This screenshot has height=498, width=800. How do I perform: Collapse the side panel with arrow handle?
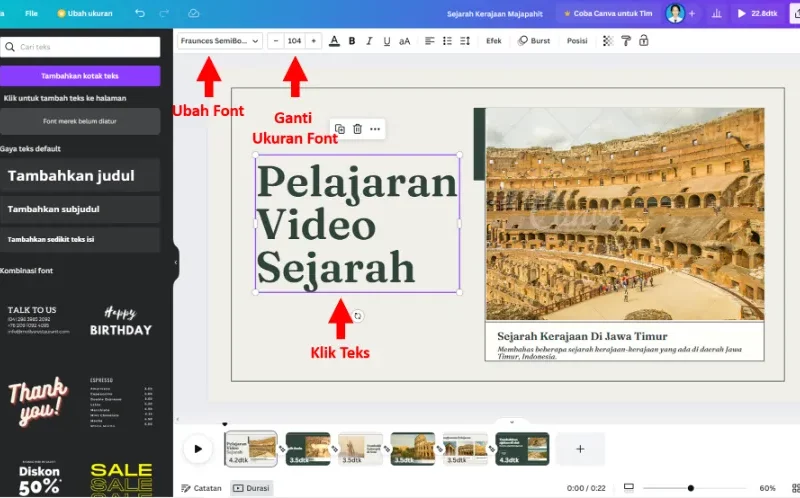tap(176, 262)
